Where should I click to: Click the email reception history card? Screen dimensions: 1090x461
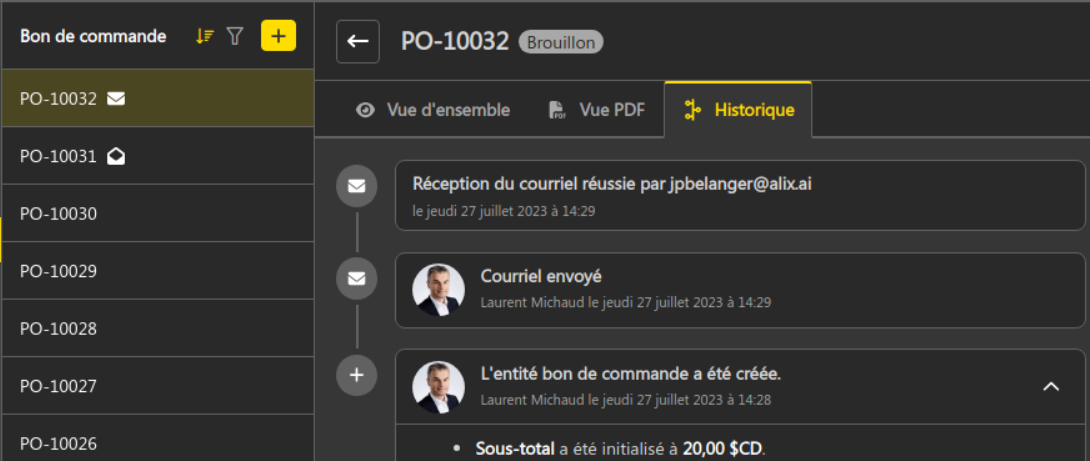pyautogui.click(x=740, y=195)
